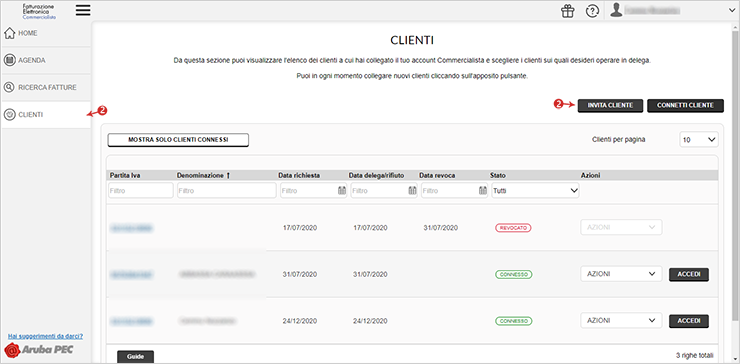Viewport: 740px width, 364px height.
Task: Expand the user account dropdown arrow
Action: point(732,10)
